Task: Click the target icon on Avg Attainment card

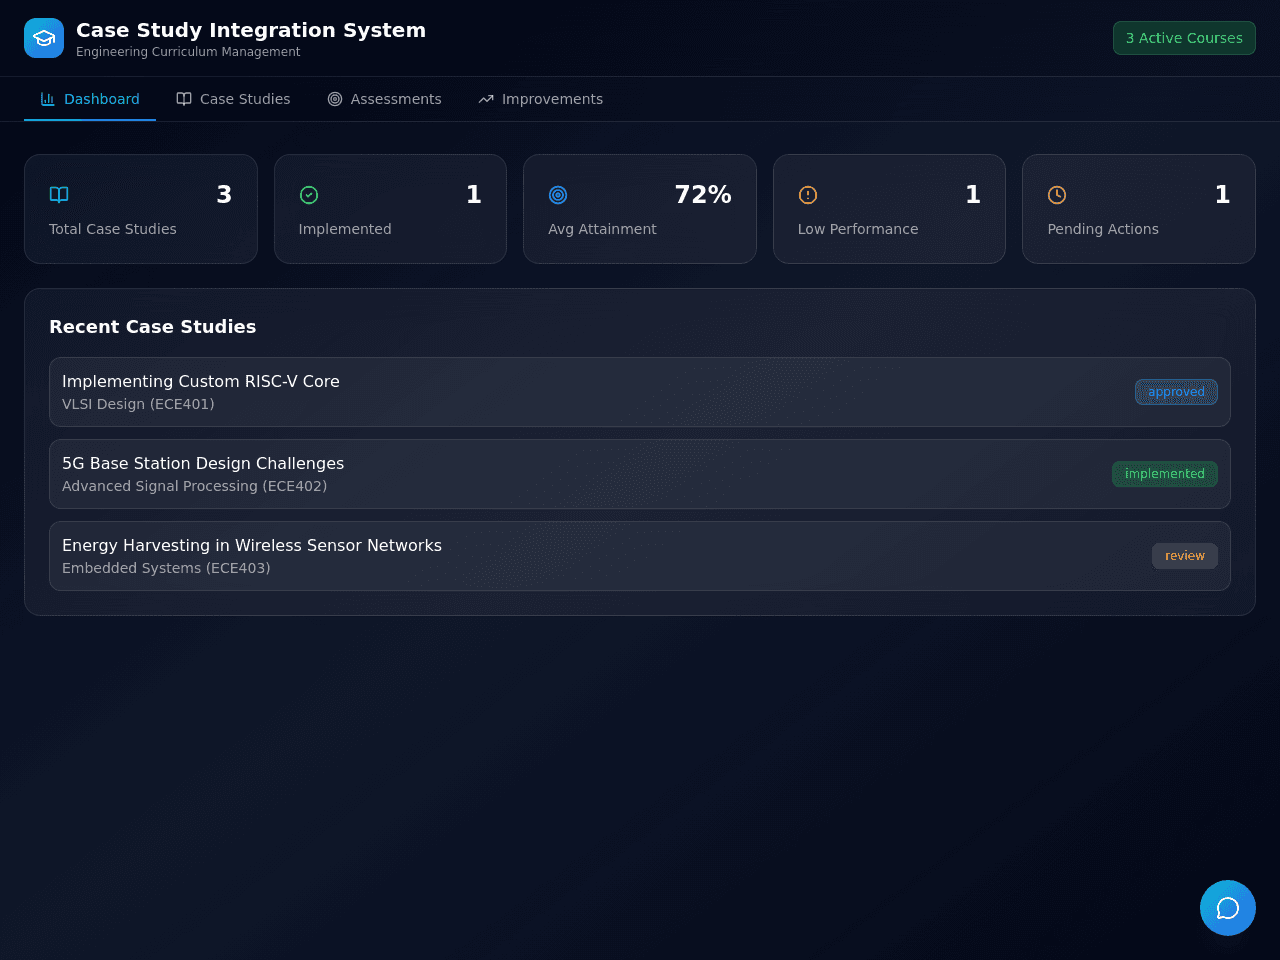Action: 558,195
